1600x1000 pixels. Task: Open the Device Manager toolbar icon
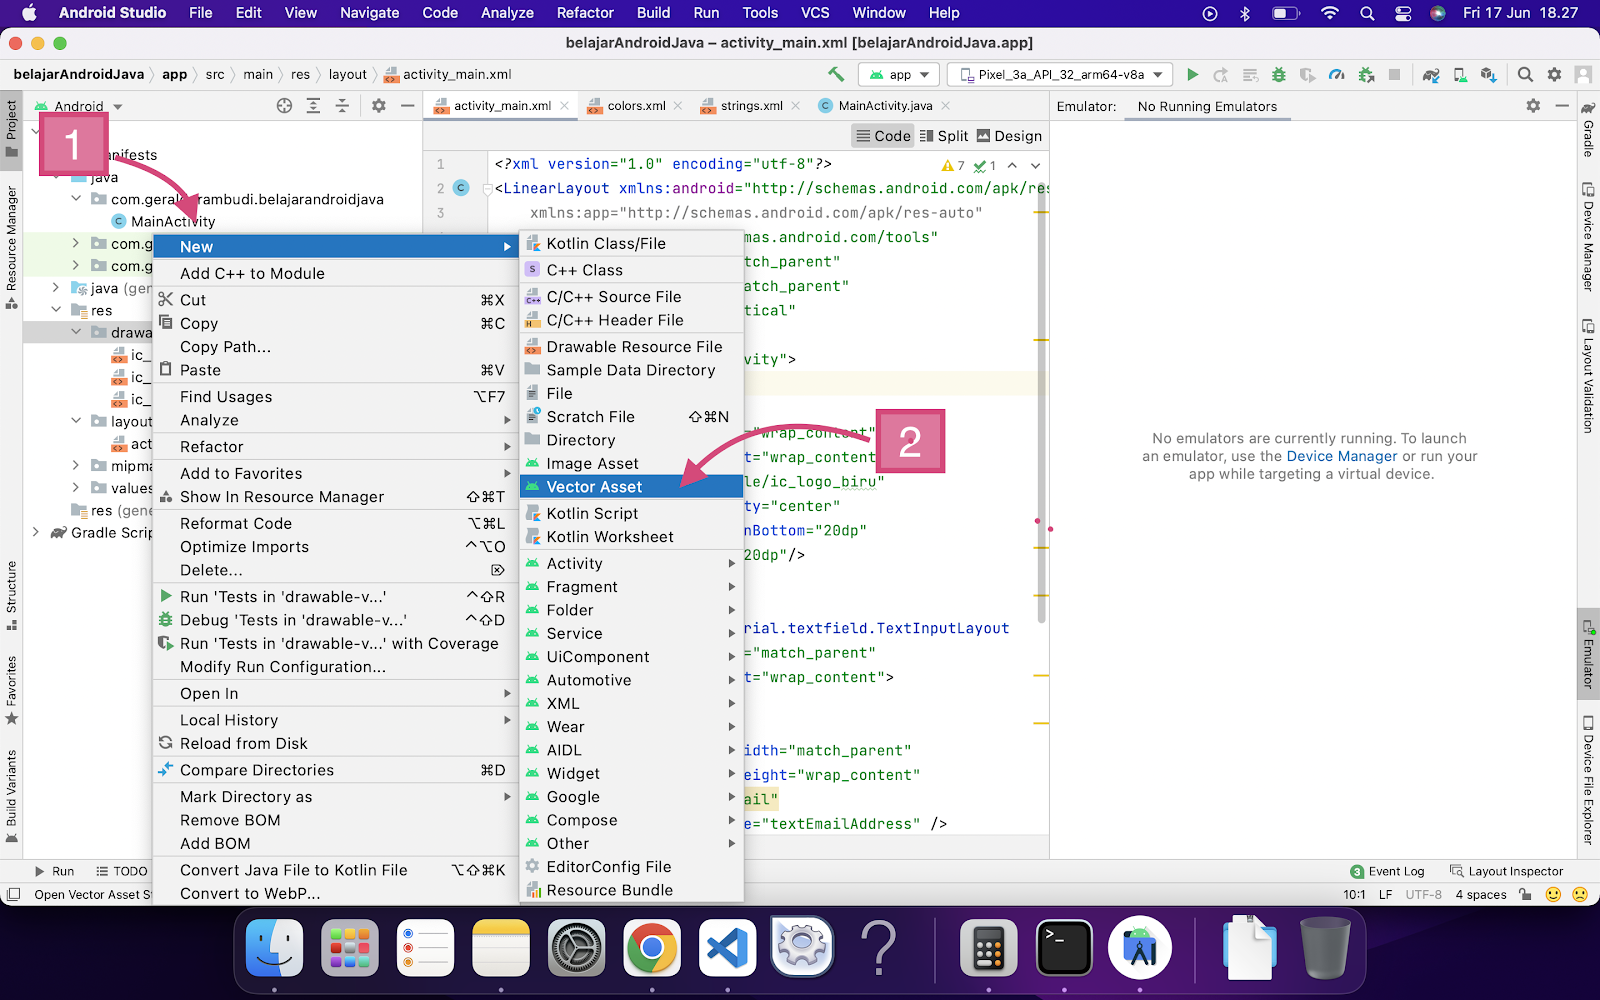(x=1460, y=74)
